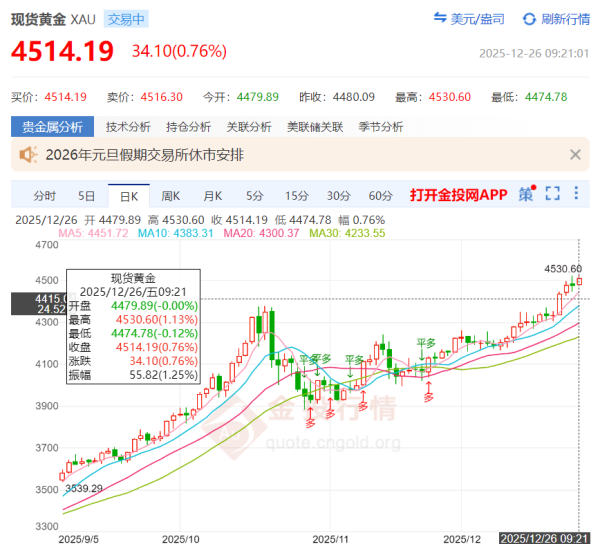
Task: Click the 昨收 value 4480.09
Action: (x=354, y=97)
